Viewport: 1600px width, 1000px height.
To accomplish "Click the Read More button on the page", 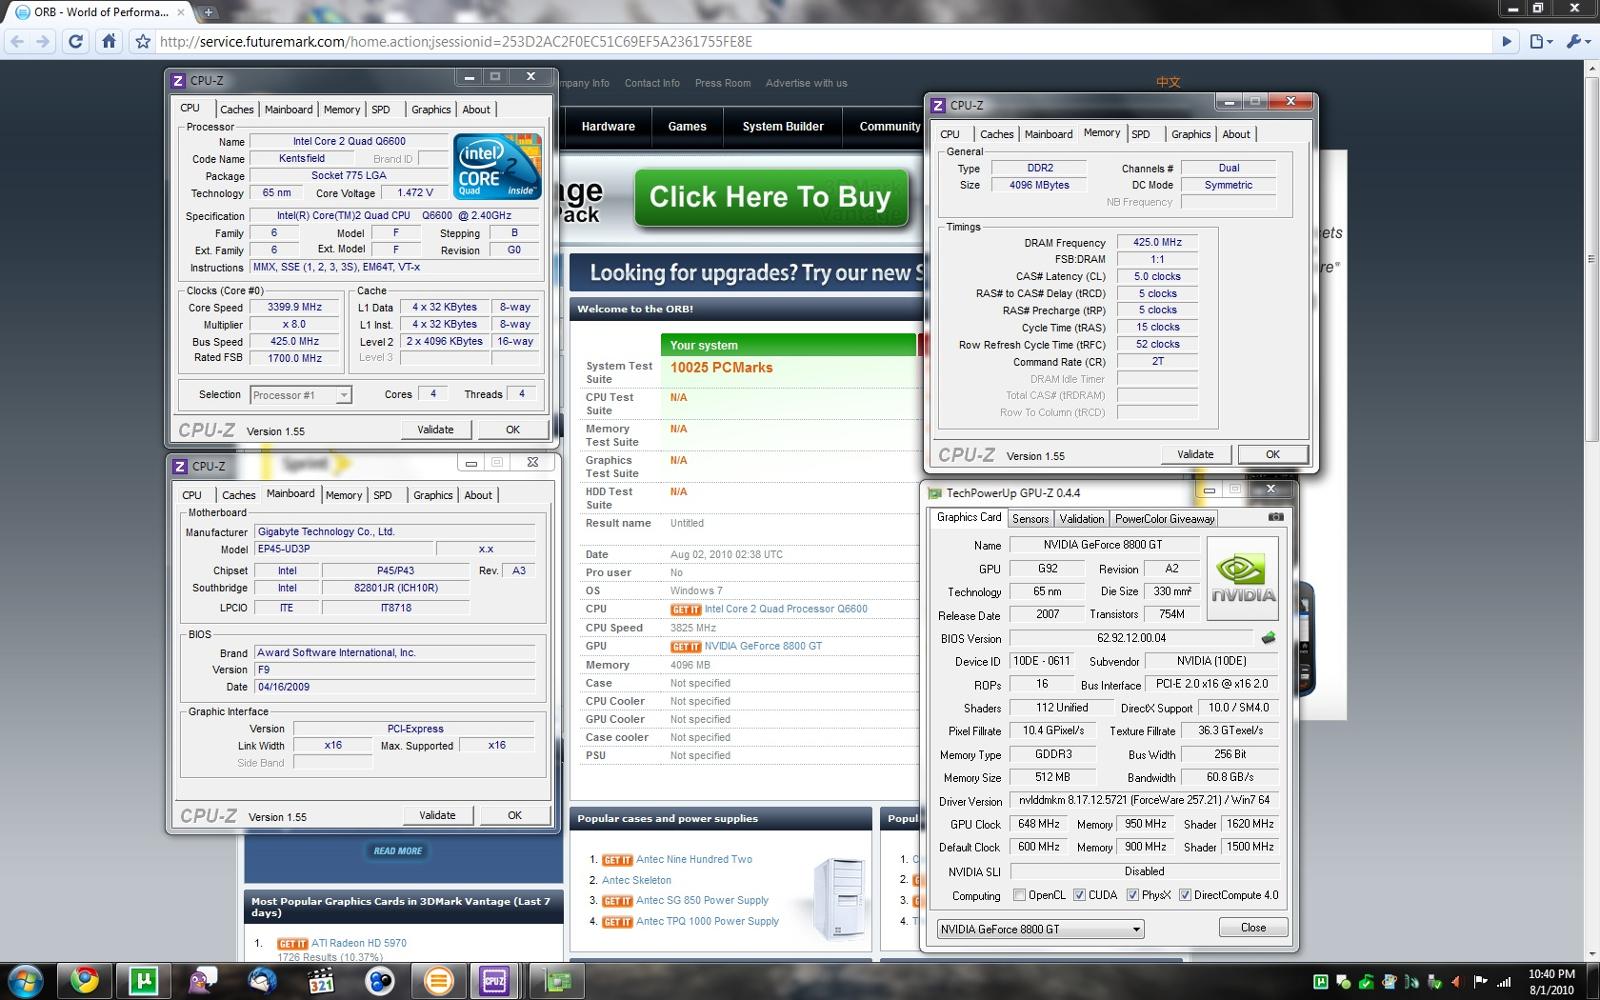I will click(x=398, y=851).
